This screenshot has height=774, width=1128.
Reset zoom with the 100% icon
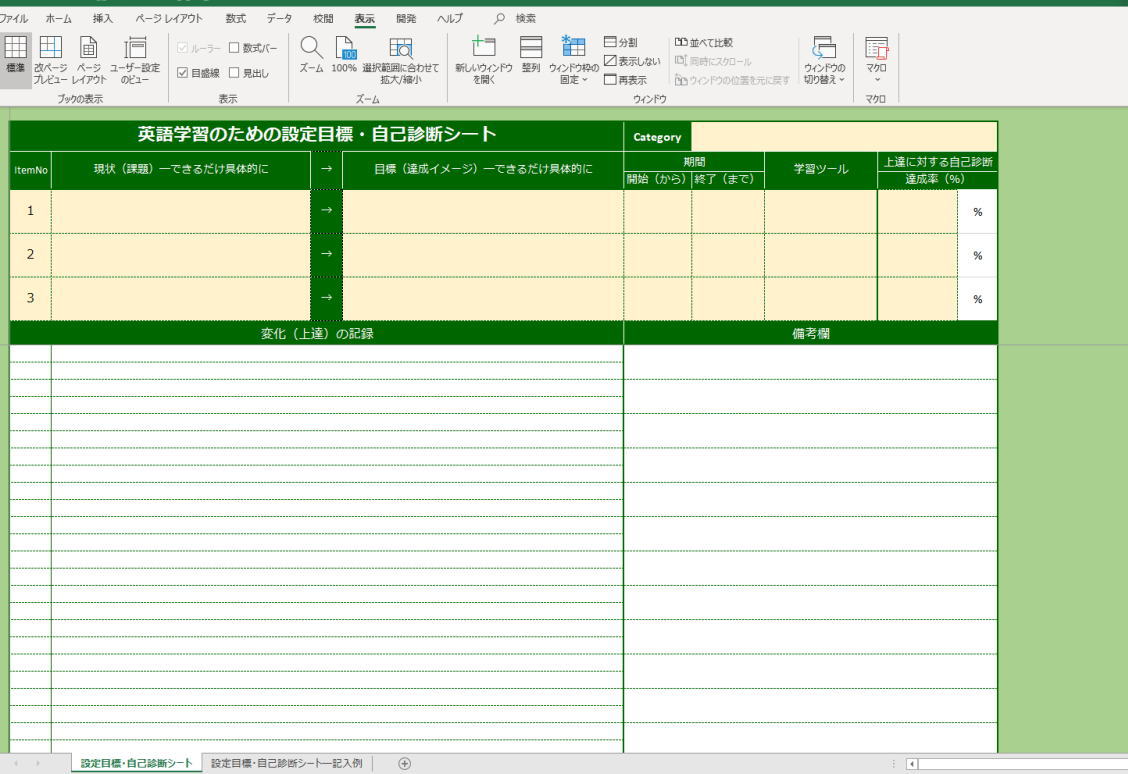coord(345,55)
